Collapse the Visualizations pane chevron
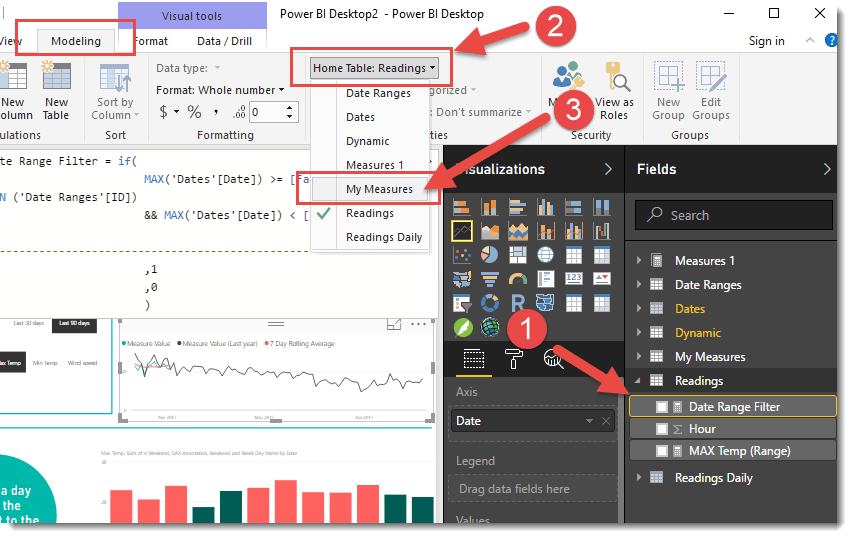 pyautogui.click(x=608, y=170)
